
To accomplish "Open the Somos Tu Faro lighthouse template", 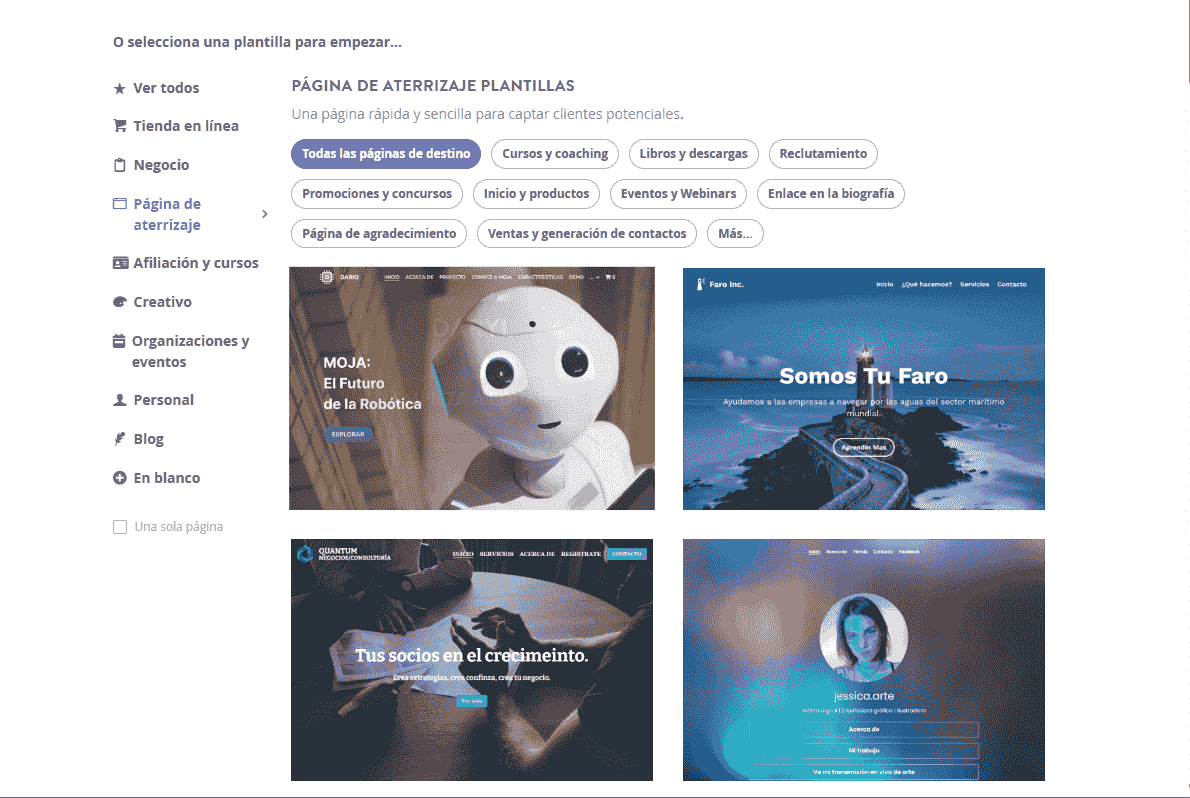I will click(864, 389).
